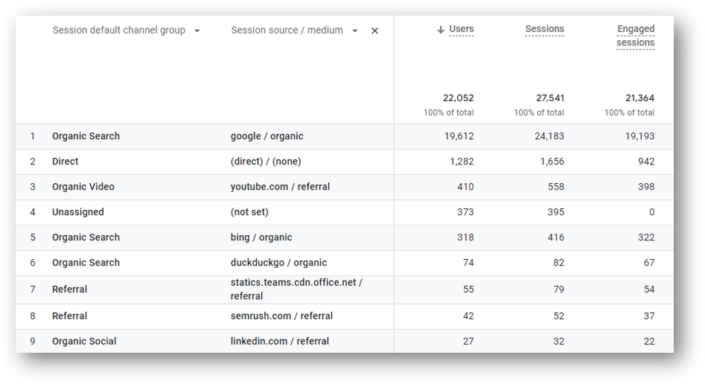Screen dimensions: 705x384
Task: Select the statics.teams.cdn.office.net referral row
Action: [x=344, y=289]
